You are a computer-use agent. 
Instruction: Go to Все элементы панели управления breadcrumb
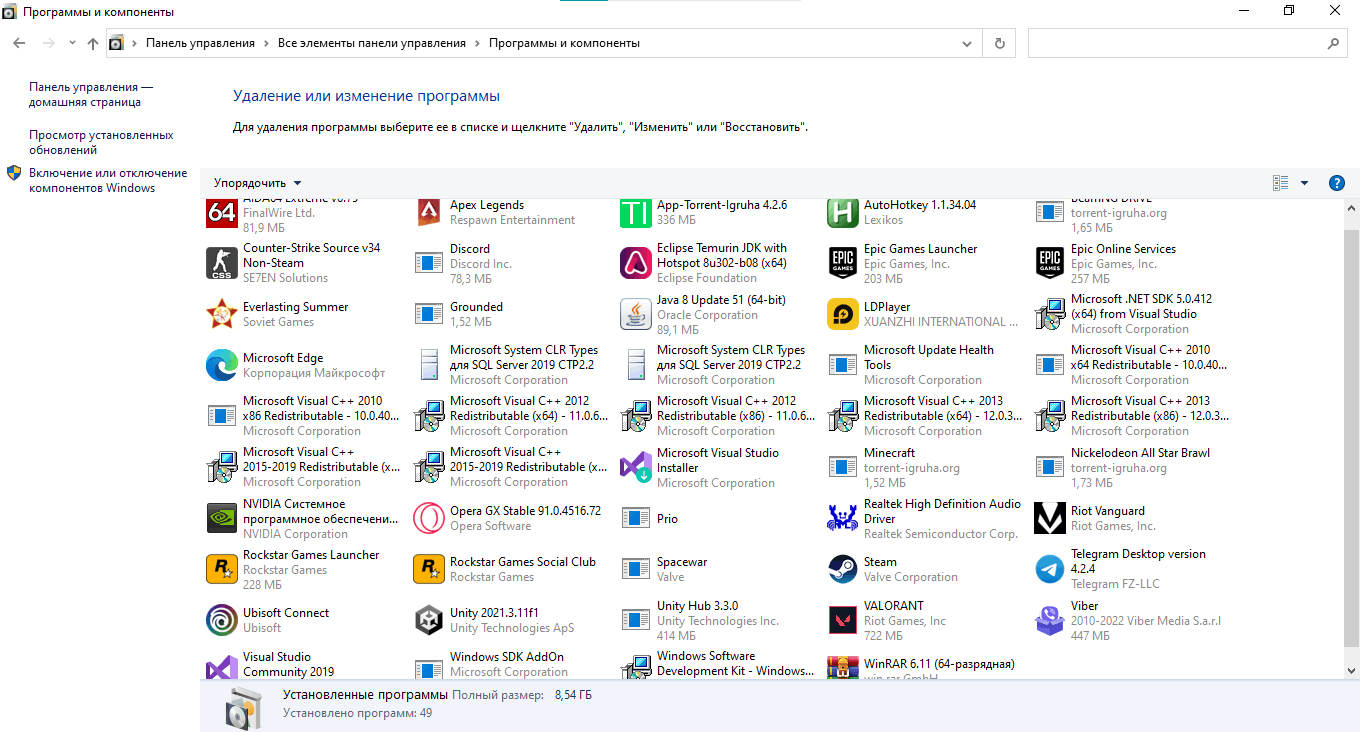point(372,43)
